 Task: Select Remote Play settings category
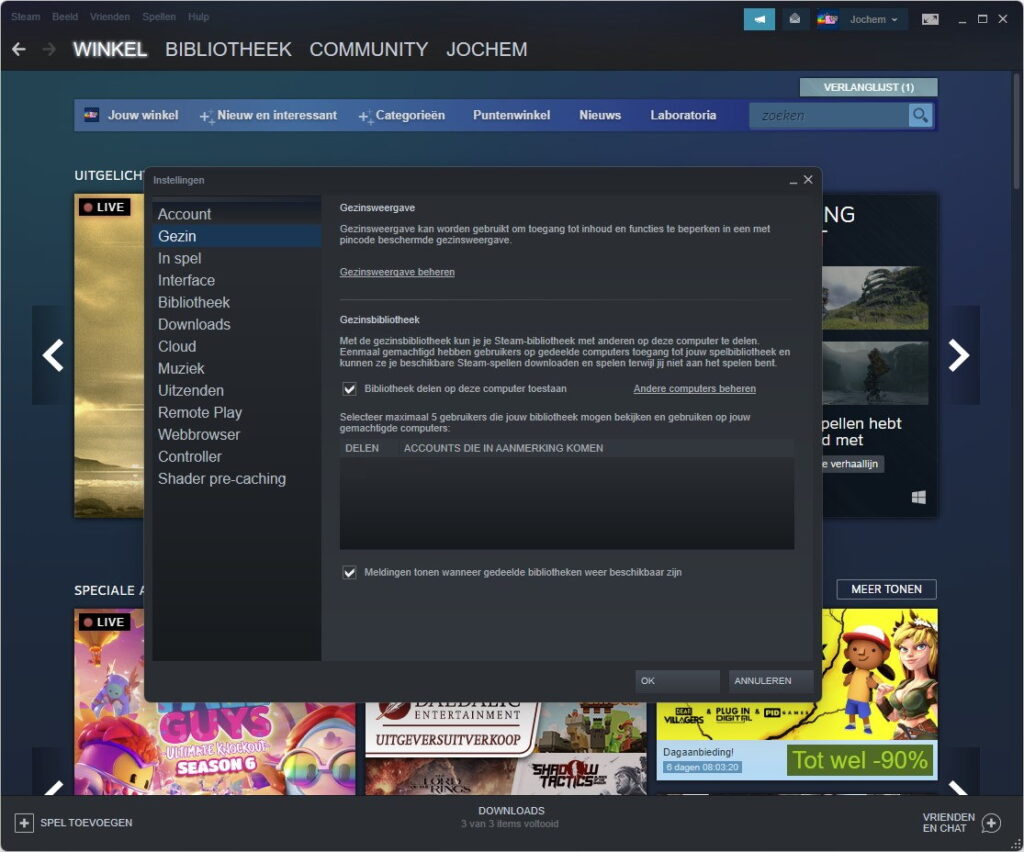pos(236,413)
